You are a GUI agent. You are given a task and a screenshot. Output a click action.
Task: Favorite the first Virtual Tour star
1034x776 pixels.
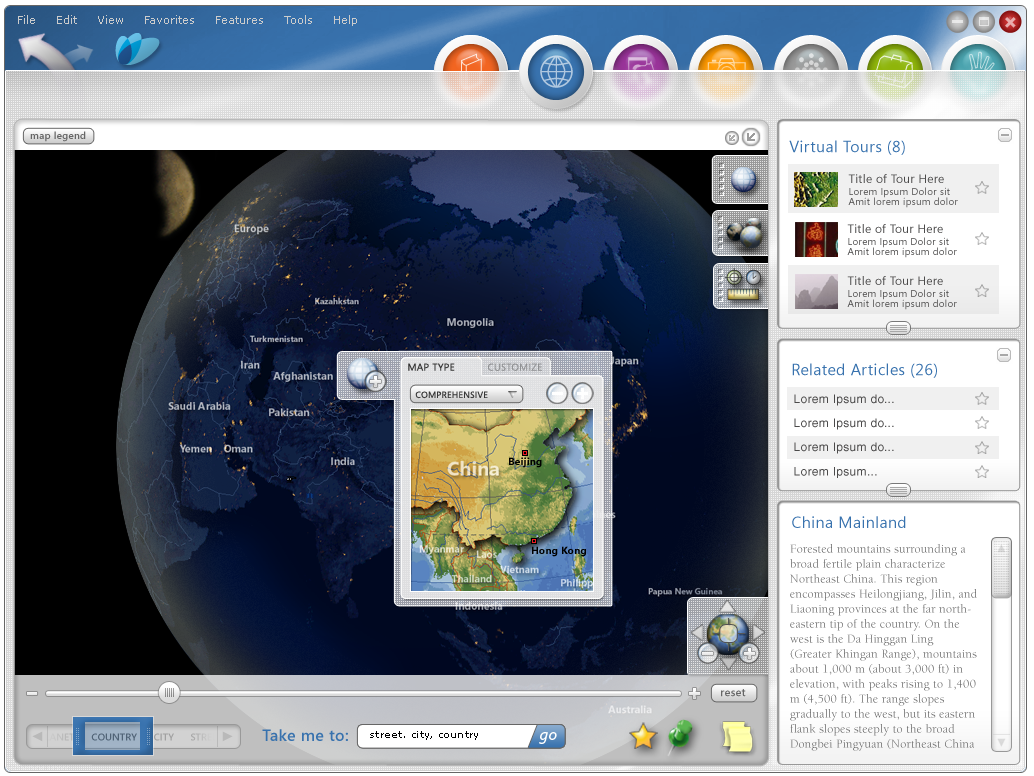click(x=982, y=188)
